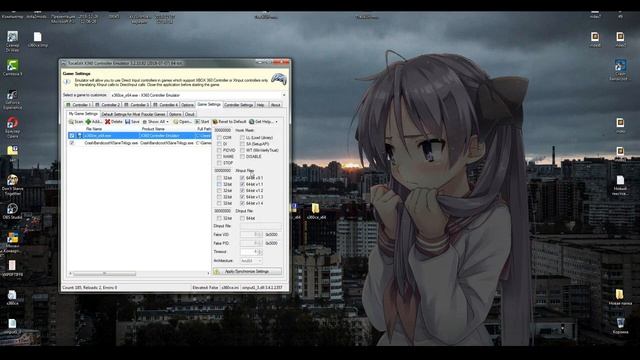Click the horizontal scrollbar in the game list

point(104,273)
